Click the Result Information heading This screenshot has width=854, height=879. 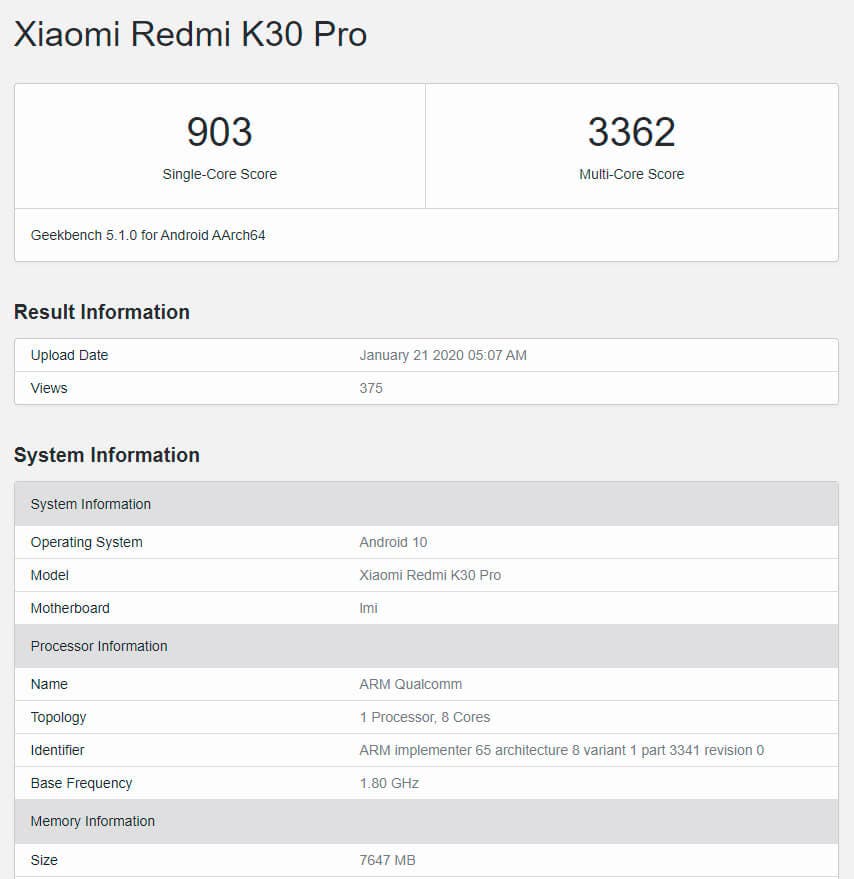click(101, 311)
